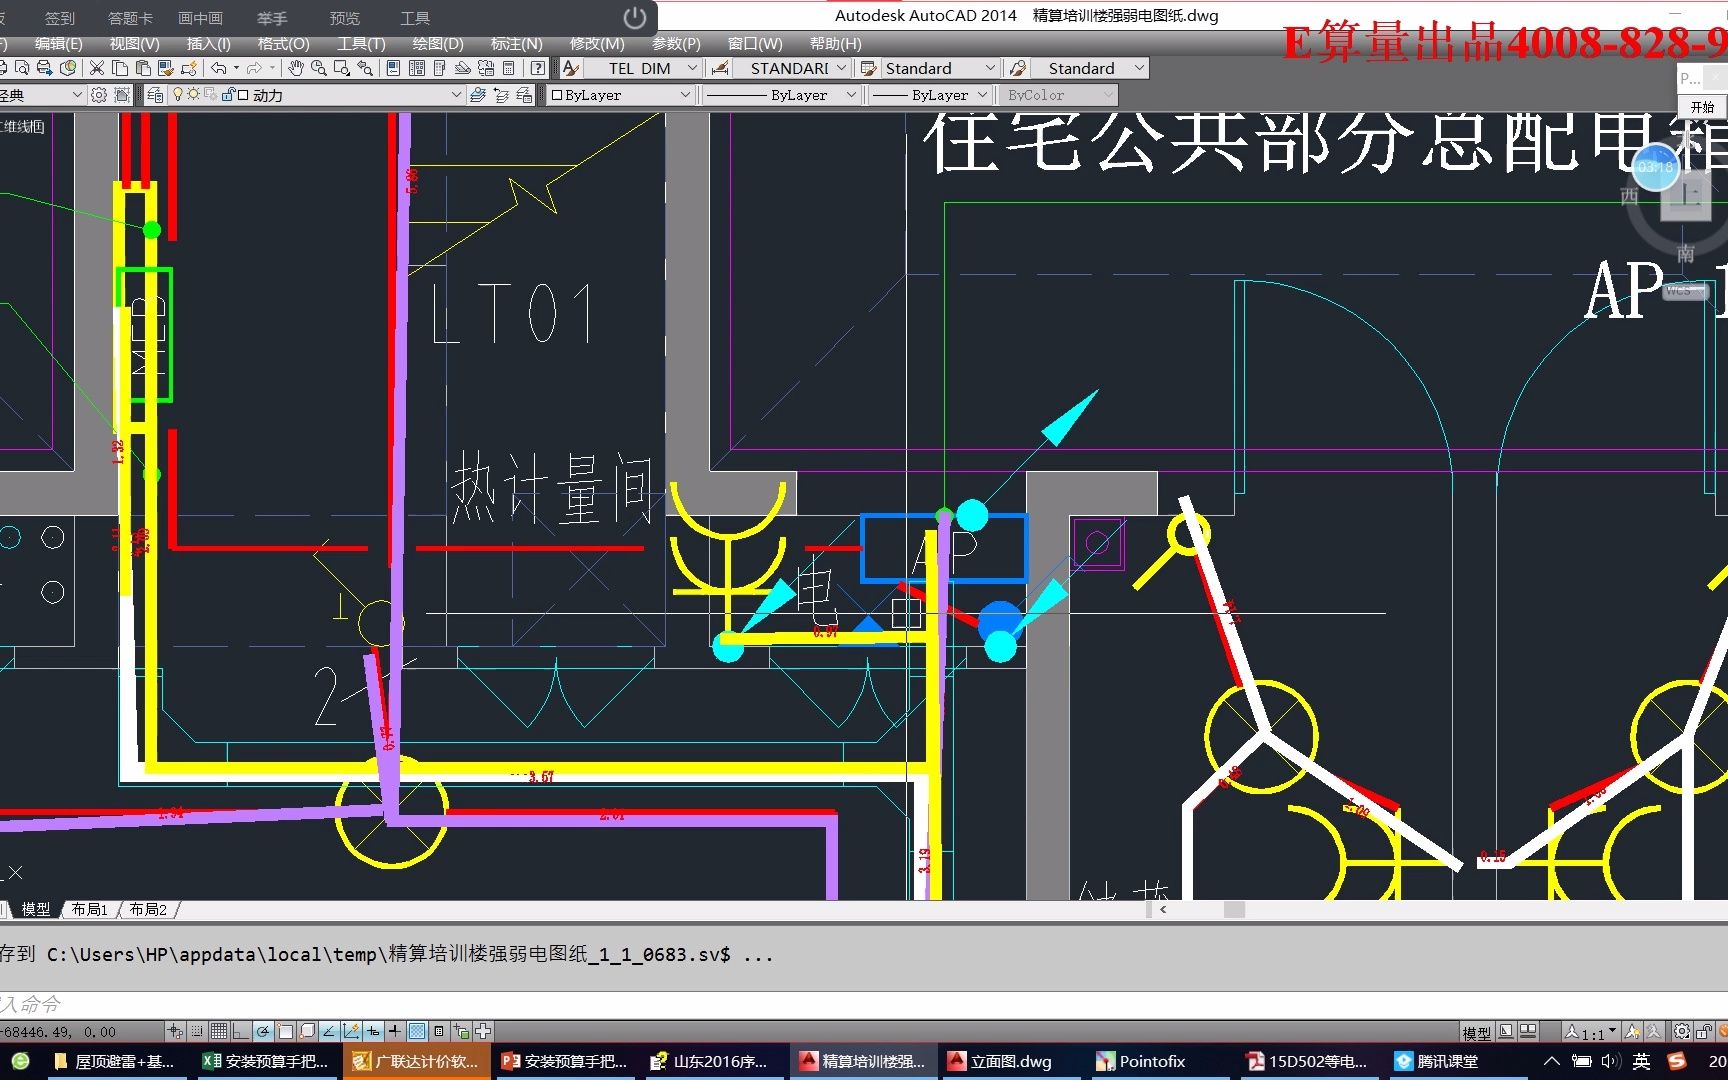The image size is (1728, 1080).
Task: Toggle Object Snap Tracking in status bar
Action: coord(329,1031)
